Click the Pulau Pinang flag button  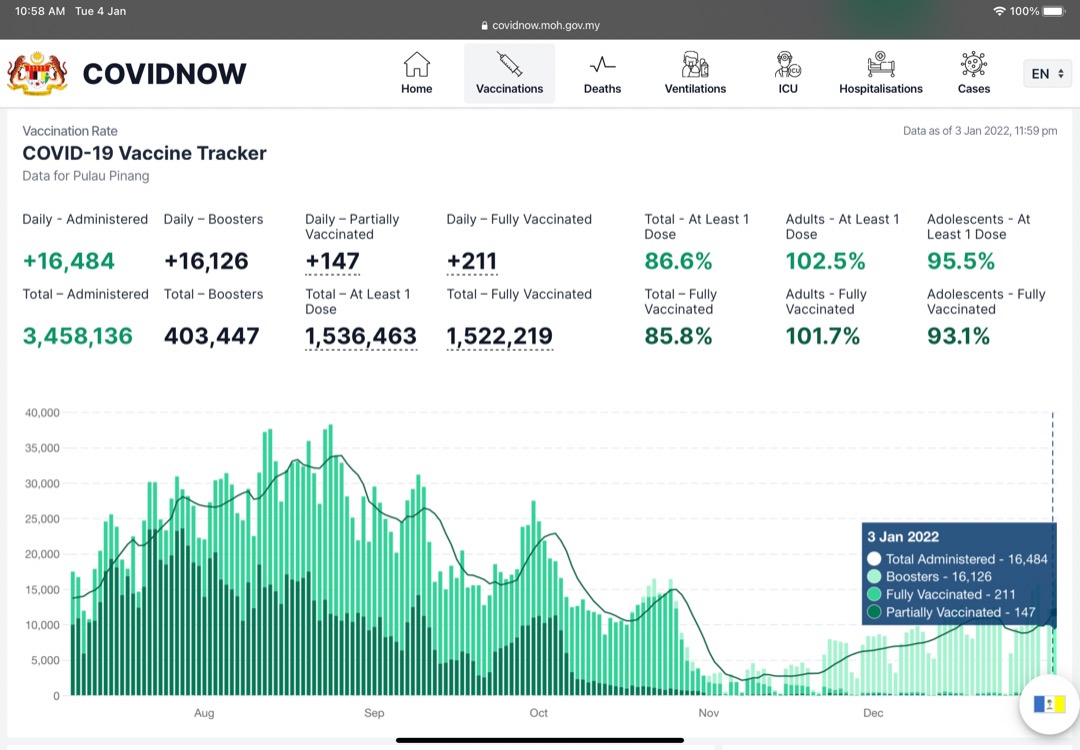tap(1049, 704)
